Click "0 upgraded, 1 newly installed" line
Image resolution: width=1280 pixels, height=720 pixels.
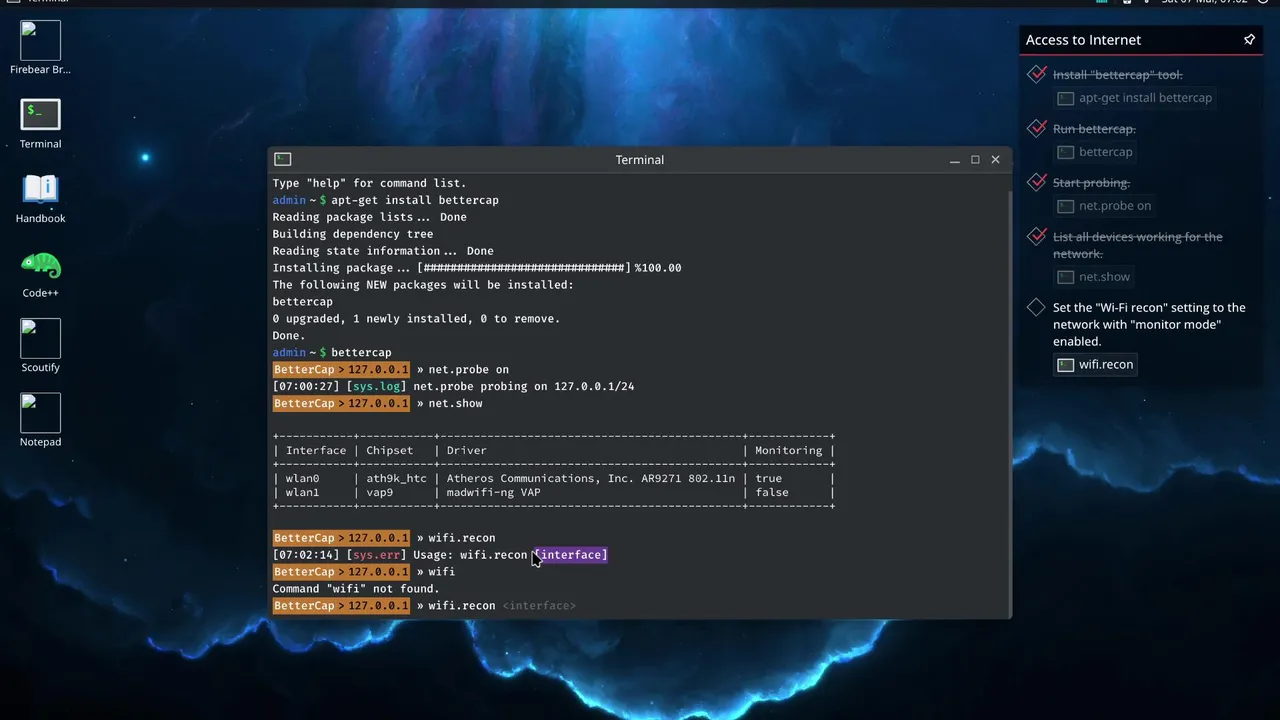416,319
